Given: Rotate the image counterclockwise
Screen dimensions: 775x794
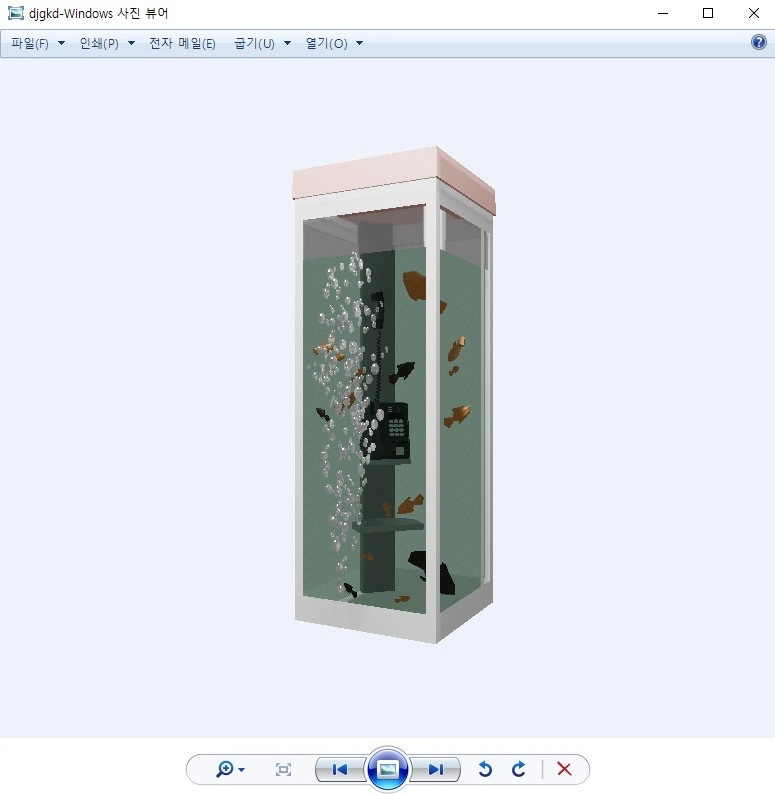Looking at the screenshot, I should (x=485, y=769).
